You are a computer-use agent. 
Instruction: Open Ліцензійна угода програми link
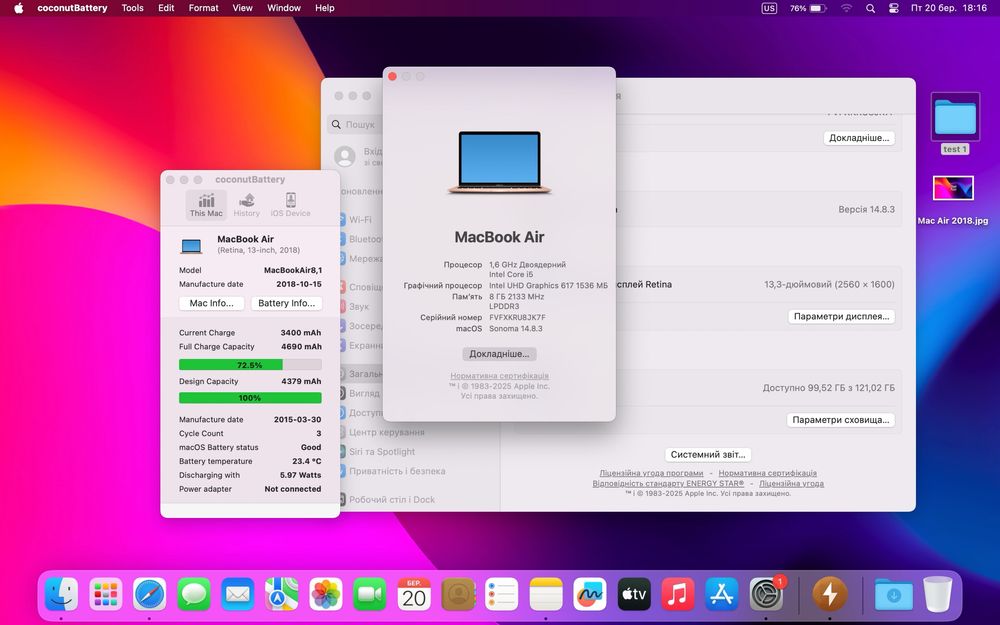click(x=651, y=473)
